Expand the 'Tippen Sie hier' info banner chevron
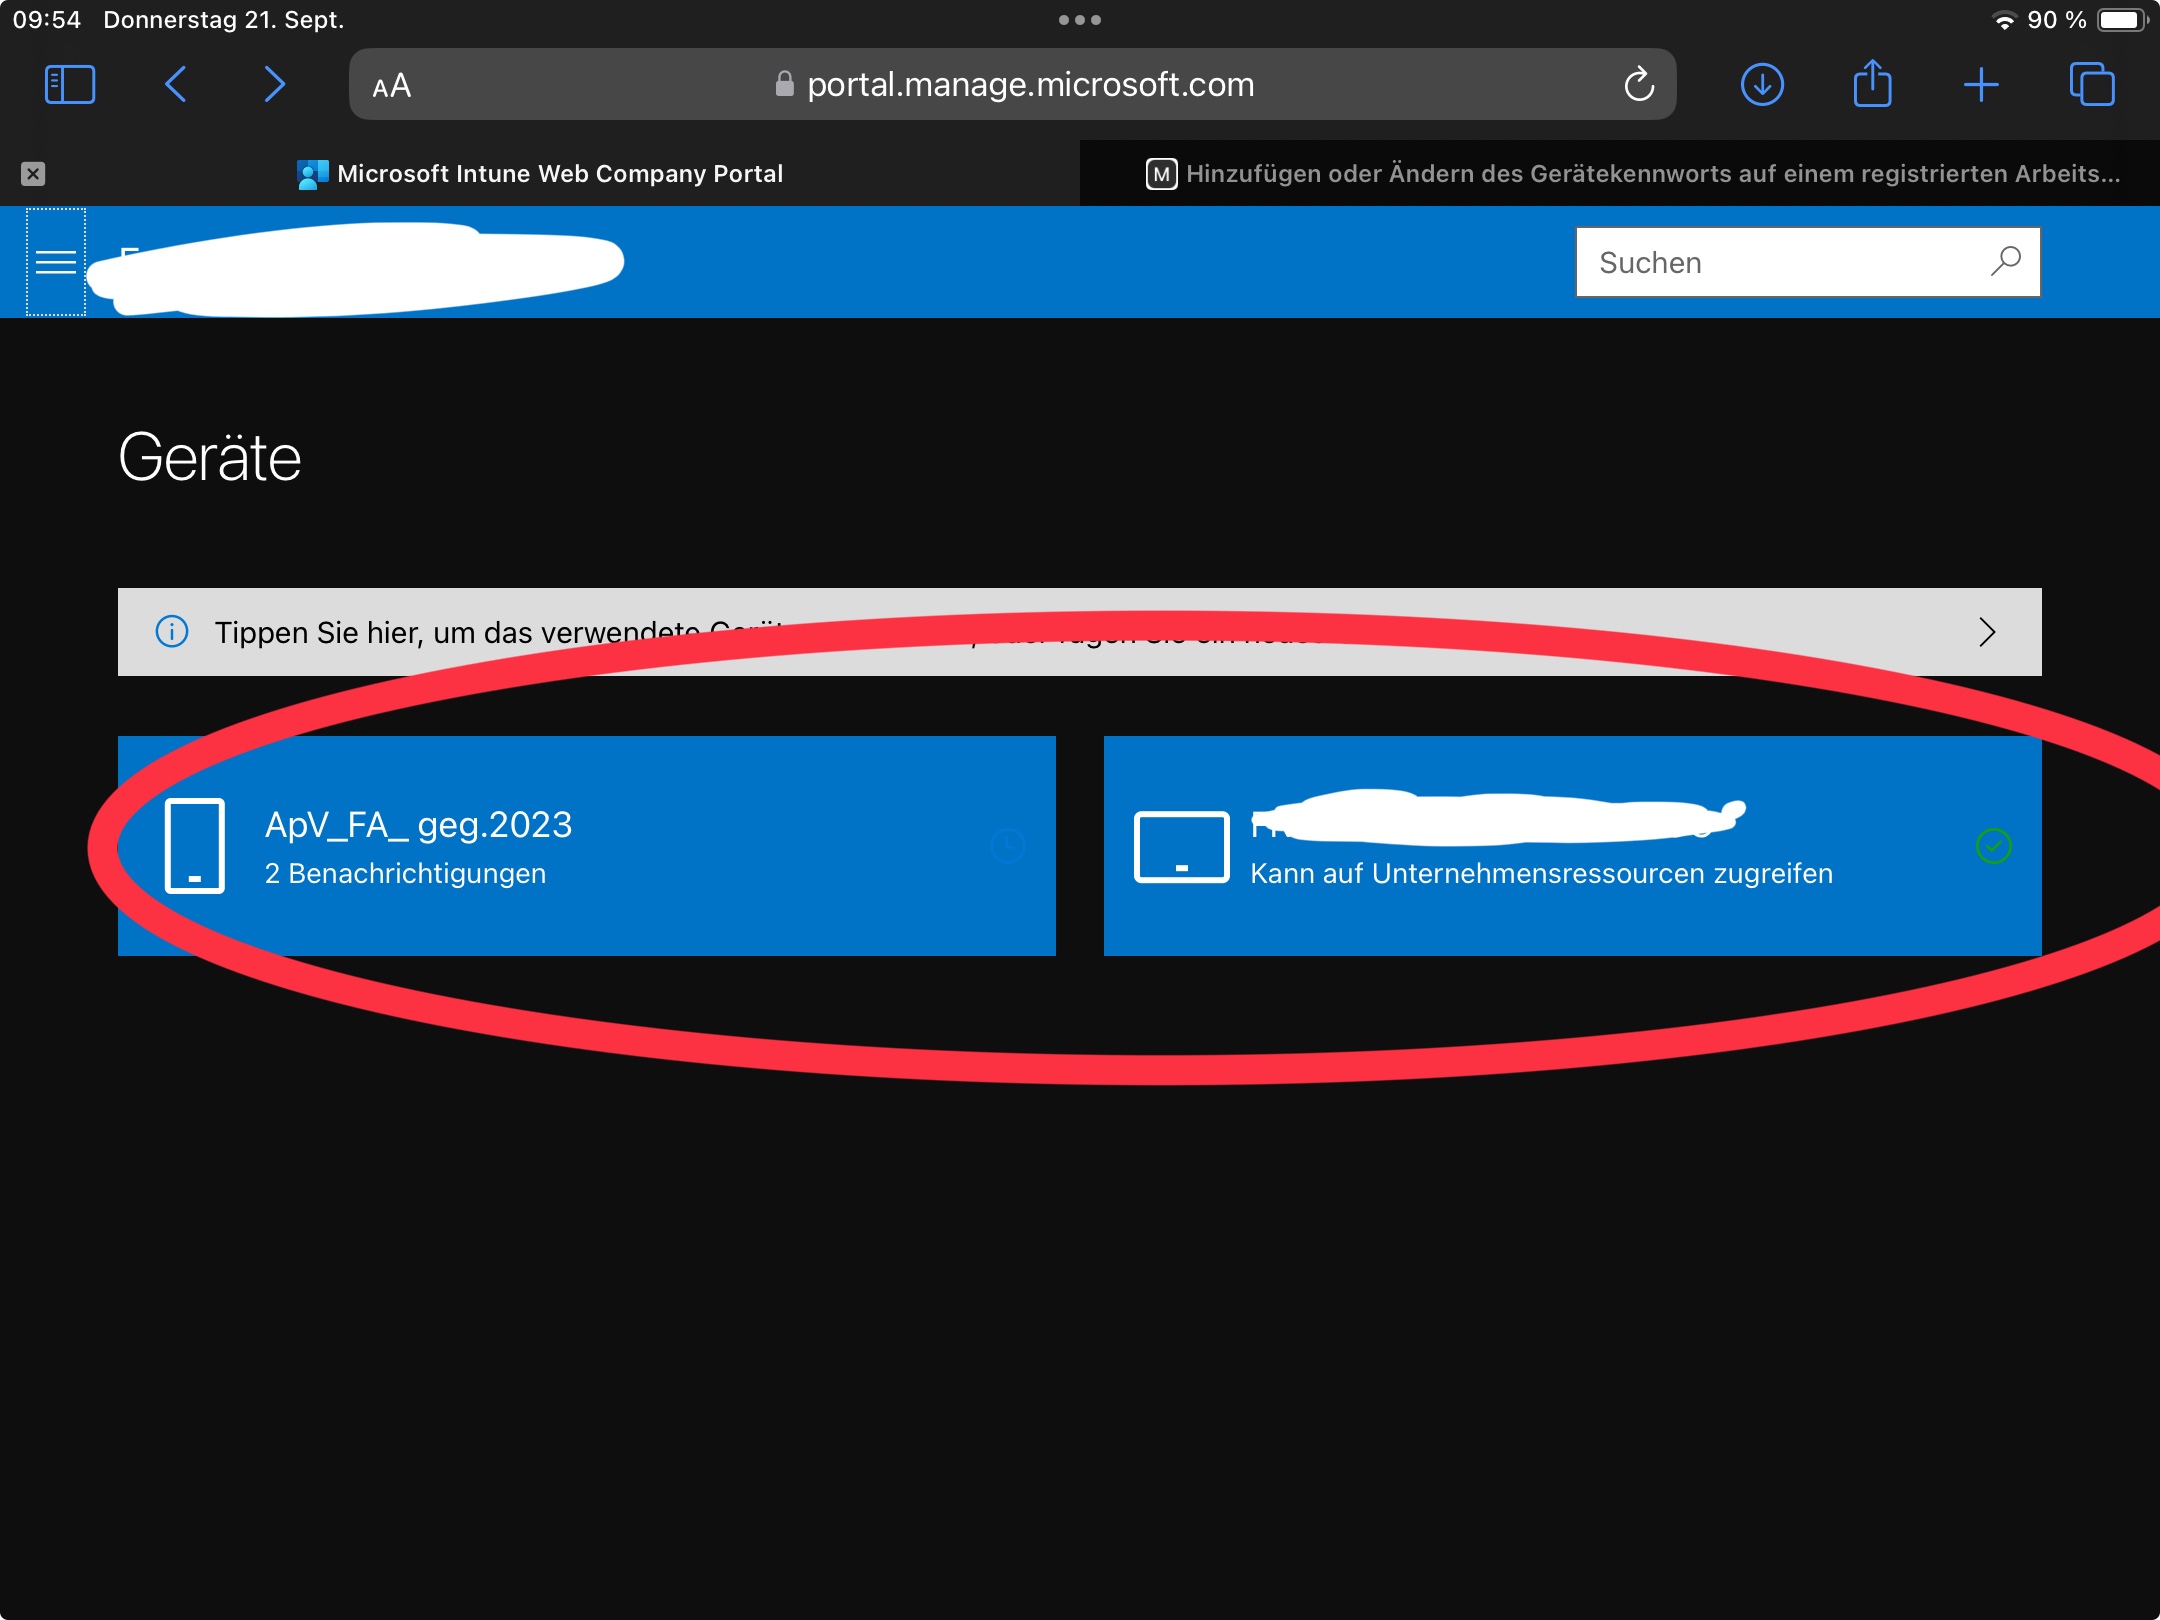This screenshot has width=2160, height=1620. [x=1987, y=632]
